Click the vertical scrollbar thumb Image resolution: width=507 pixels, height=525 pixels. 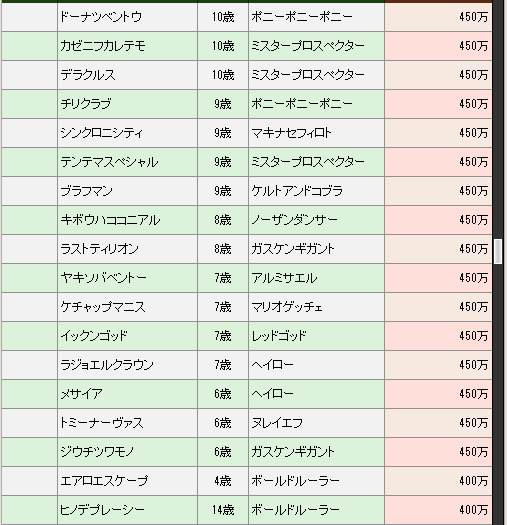498,251
